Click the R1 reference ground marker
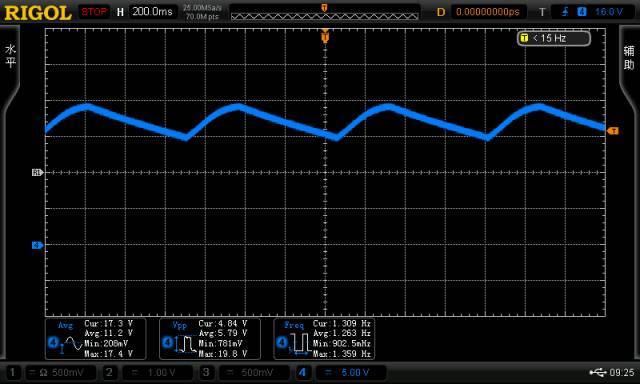This screenshot has width=640, height=384. click(37, 173)
